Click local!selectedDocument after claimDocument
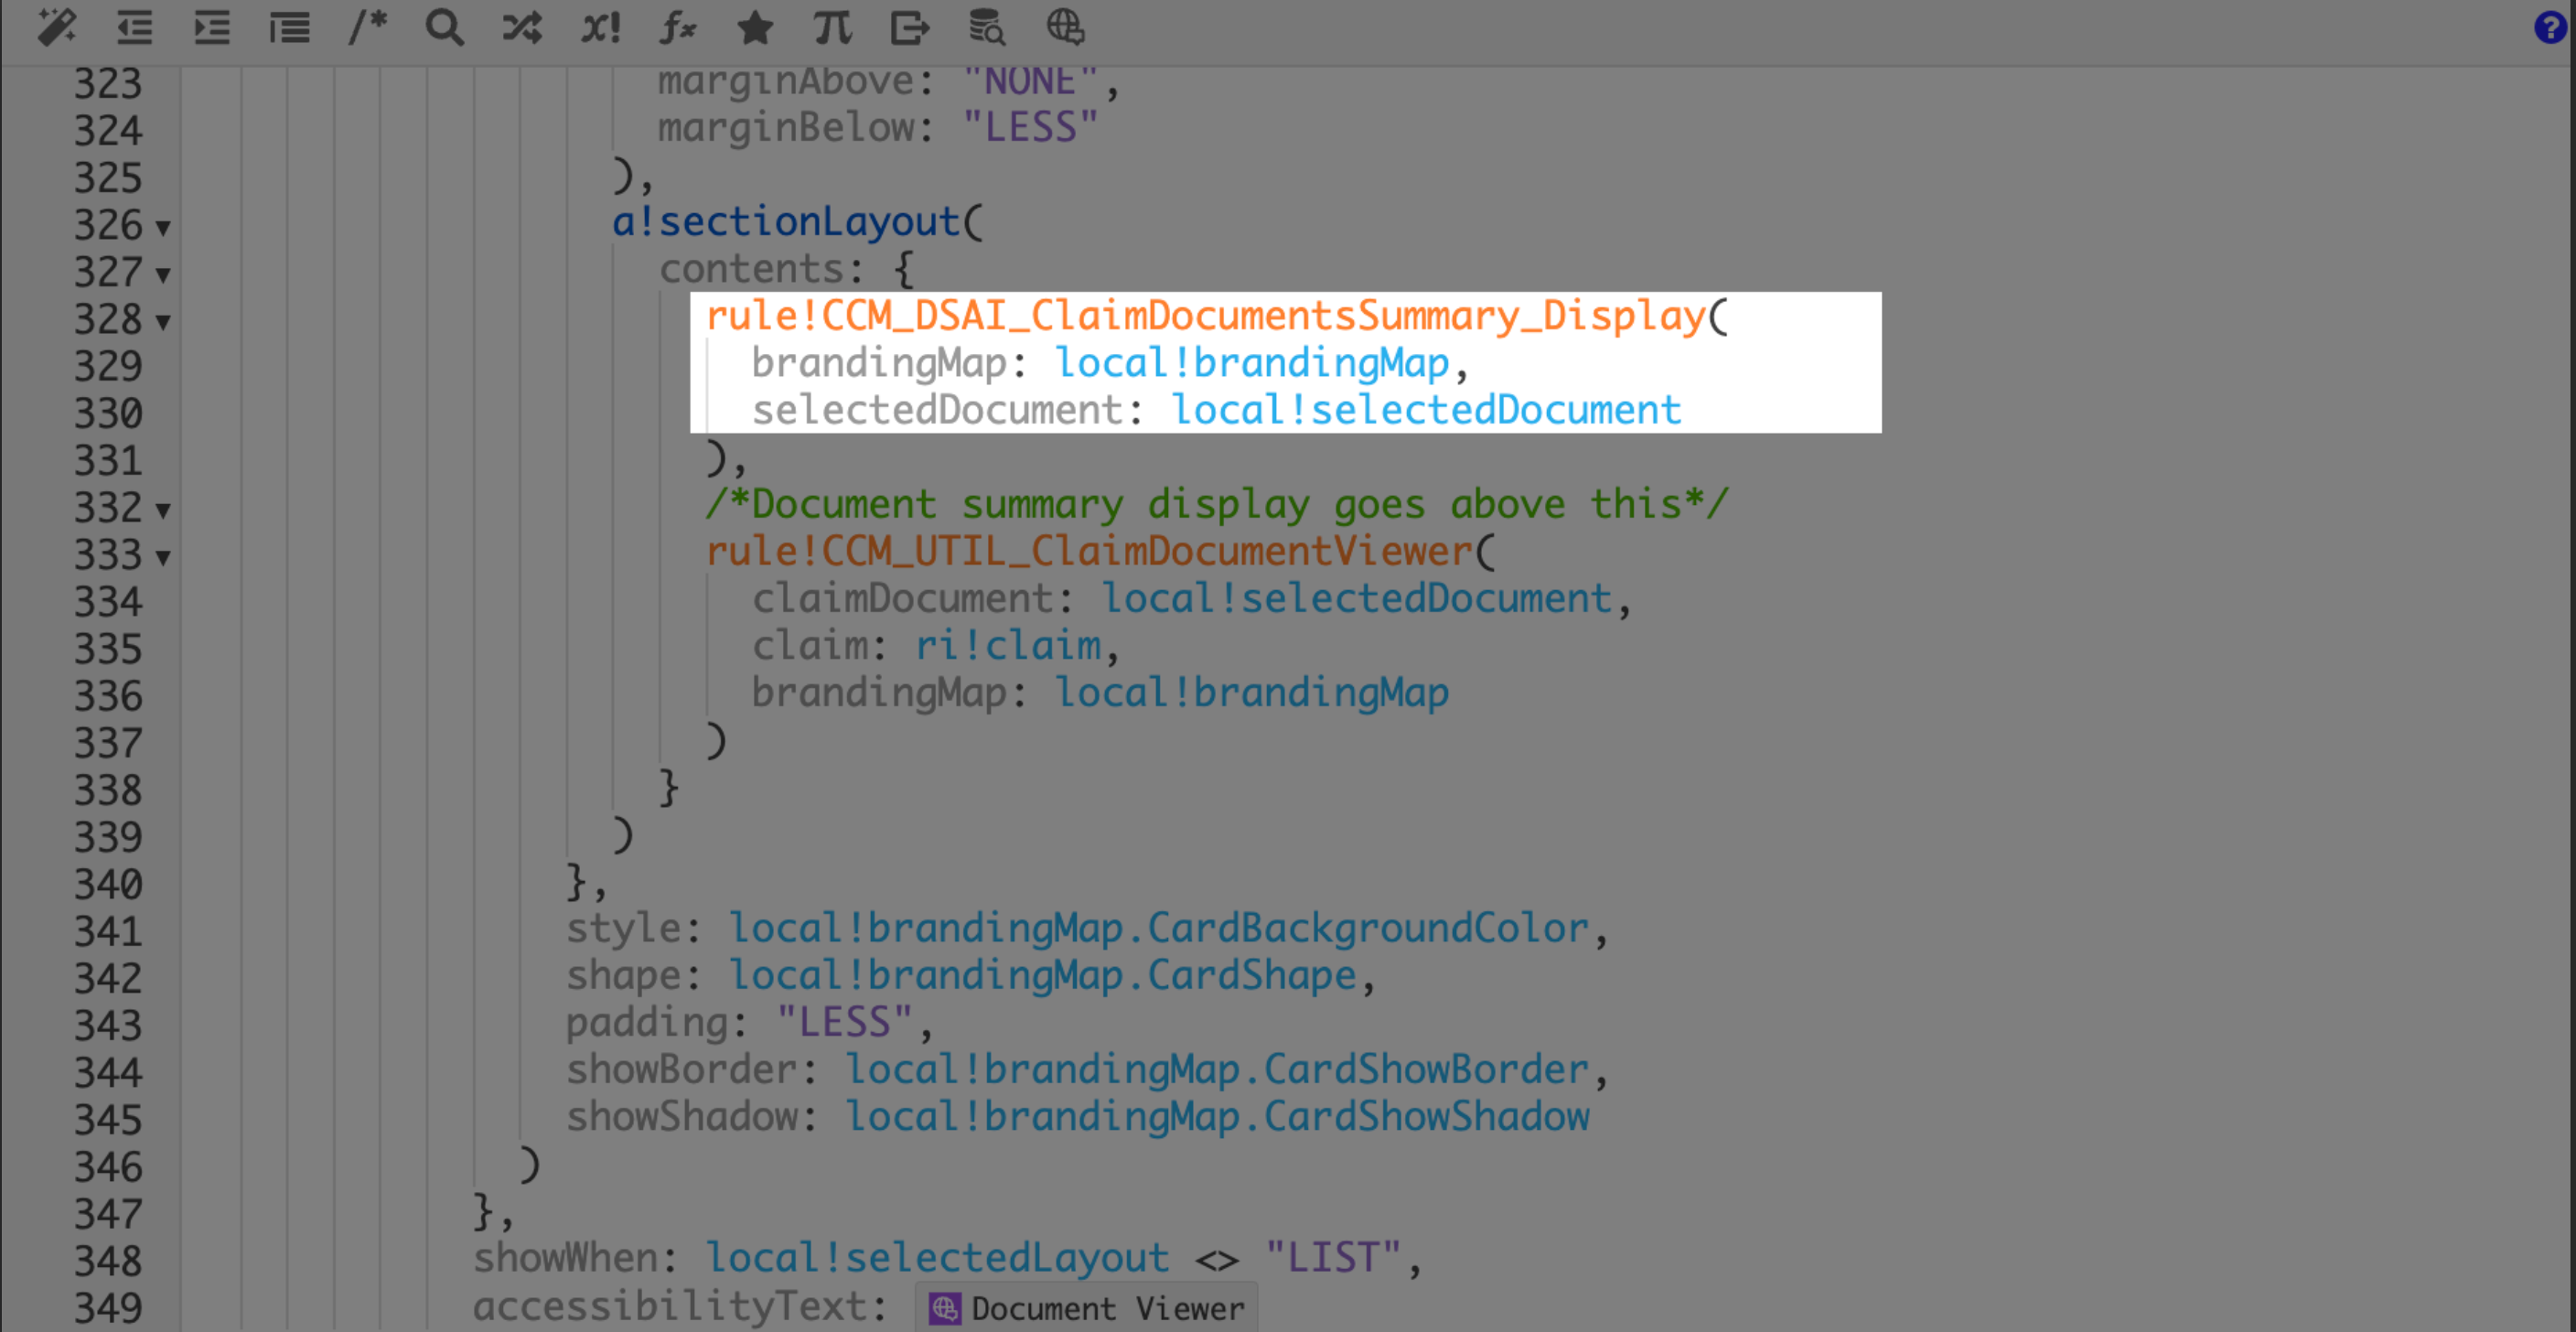The width and height of the screenshot is (2576, 1332). (1356, 598)
